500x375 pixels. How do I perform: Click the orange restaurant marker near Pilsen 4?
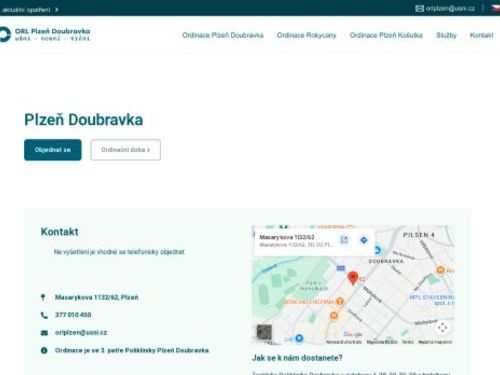(x=440, y=270)
